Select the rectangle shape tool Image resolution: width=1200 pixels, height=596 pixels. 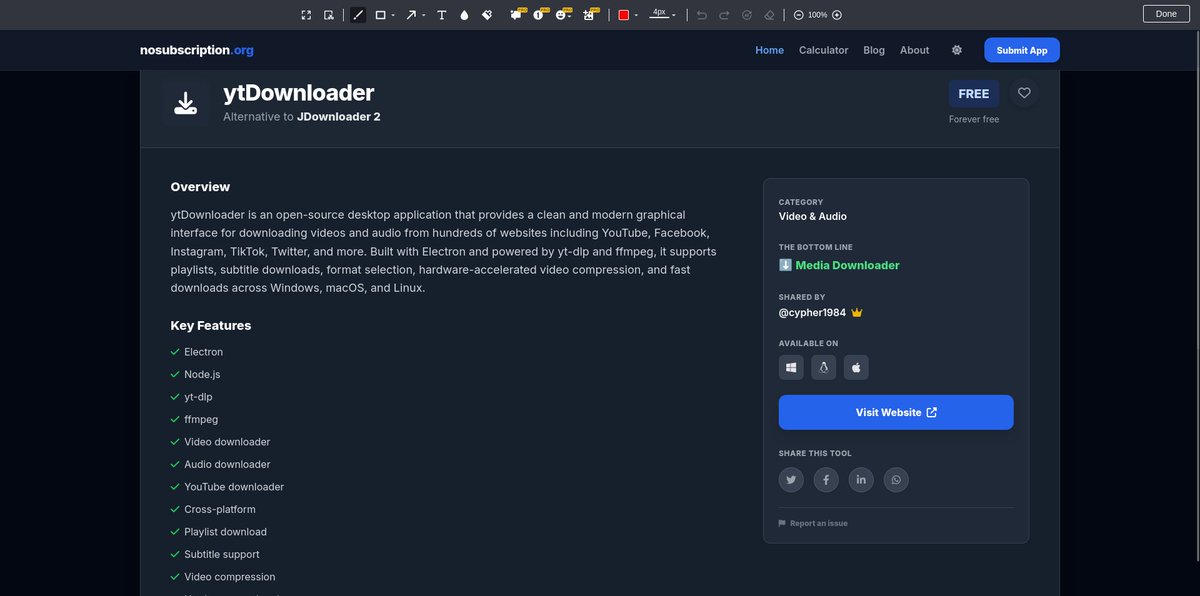pos(381,15)
